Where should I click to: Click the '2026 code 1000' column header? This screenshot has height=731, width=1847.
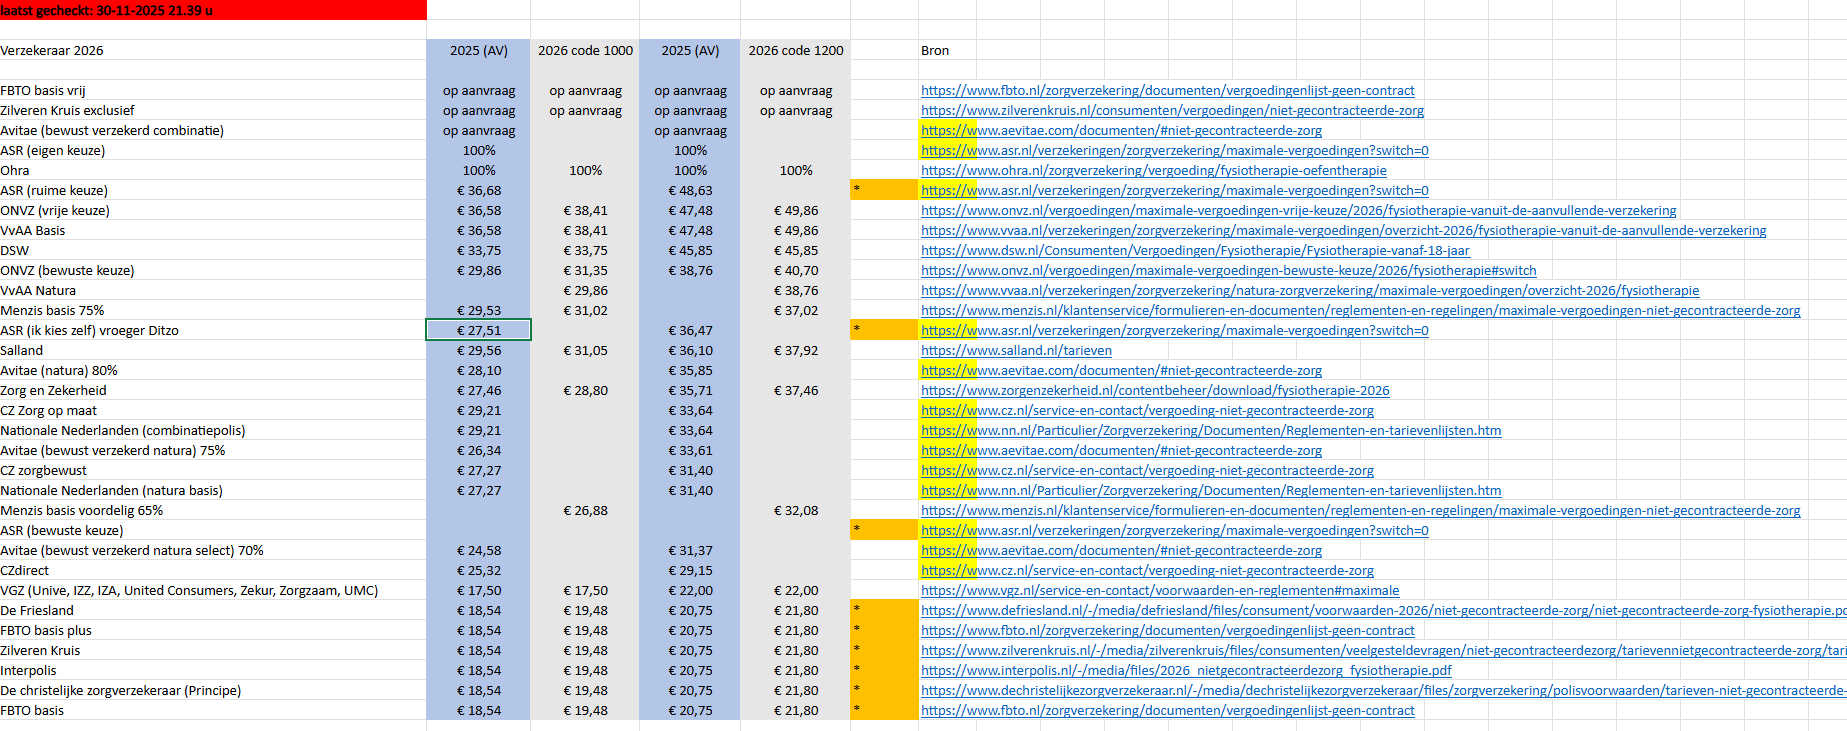point(585,50)
